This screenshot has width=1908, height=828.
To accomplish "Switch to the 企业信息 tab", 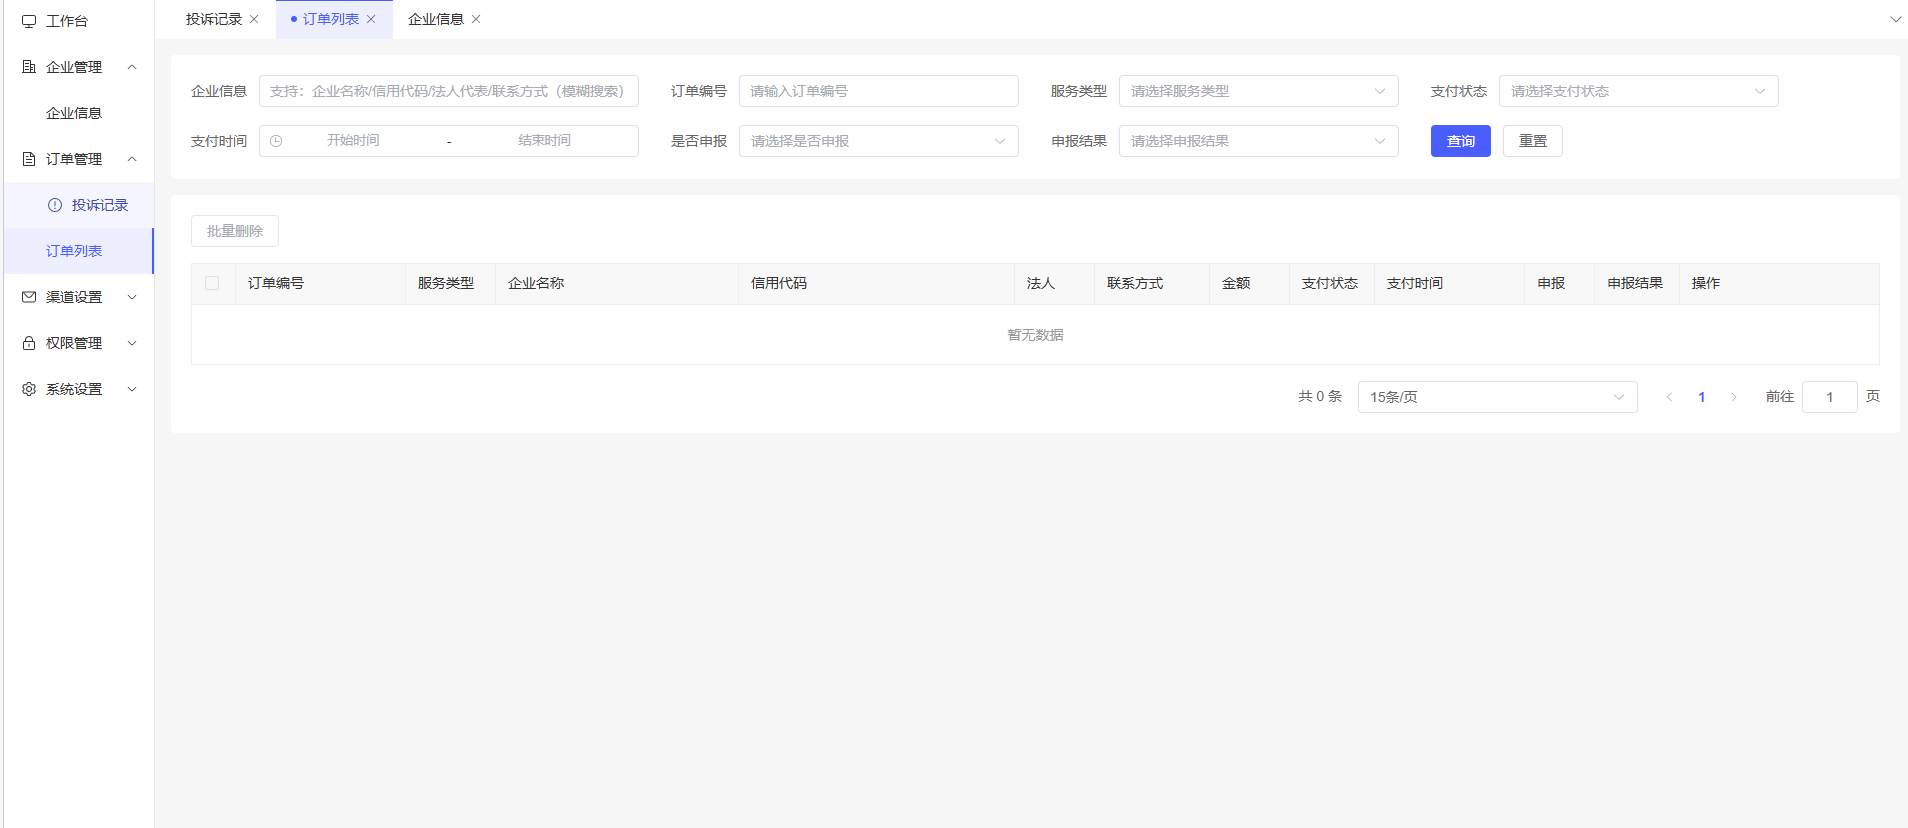I will click(x=435, y=19).
